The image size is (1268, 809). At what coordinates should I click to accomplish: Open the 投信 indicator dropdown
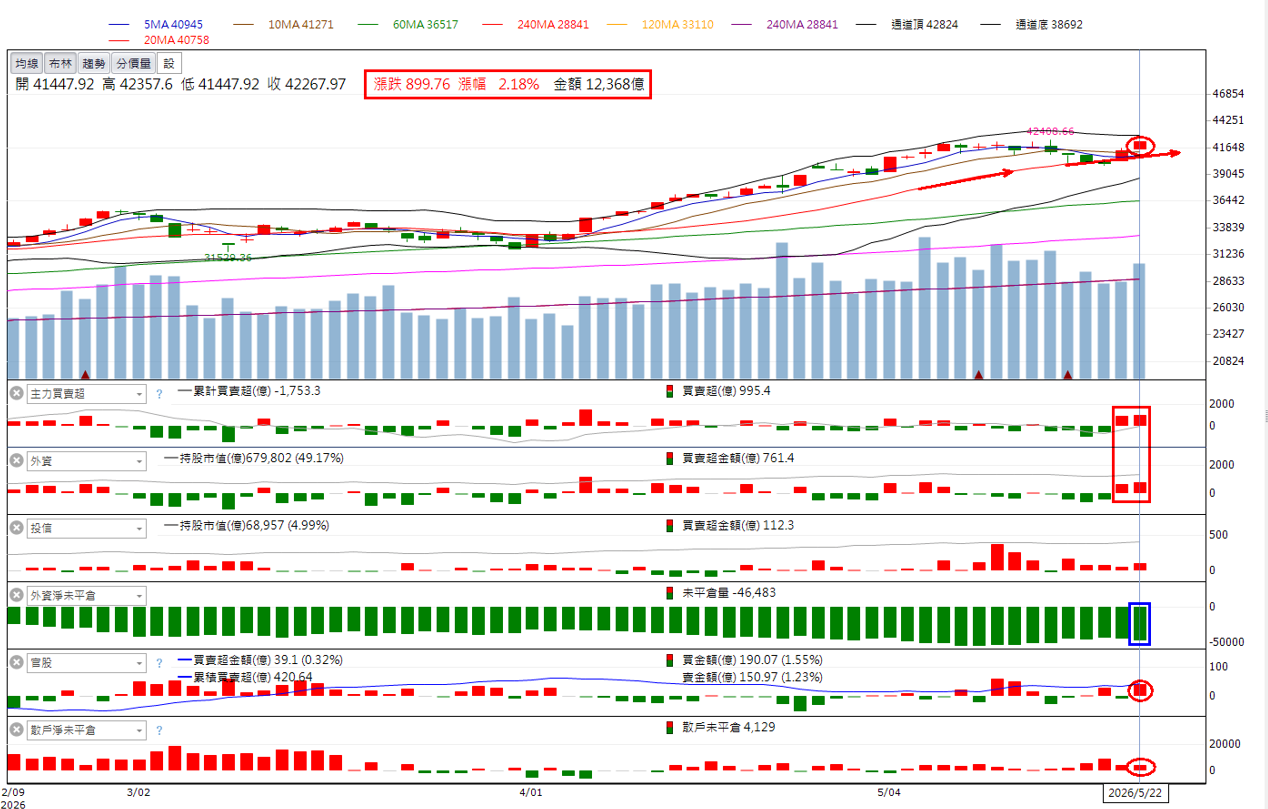[x=86, y=528]
